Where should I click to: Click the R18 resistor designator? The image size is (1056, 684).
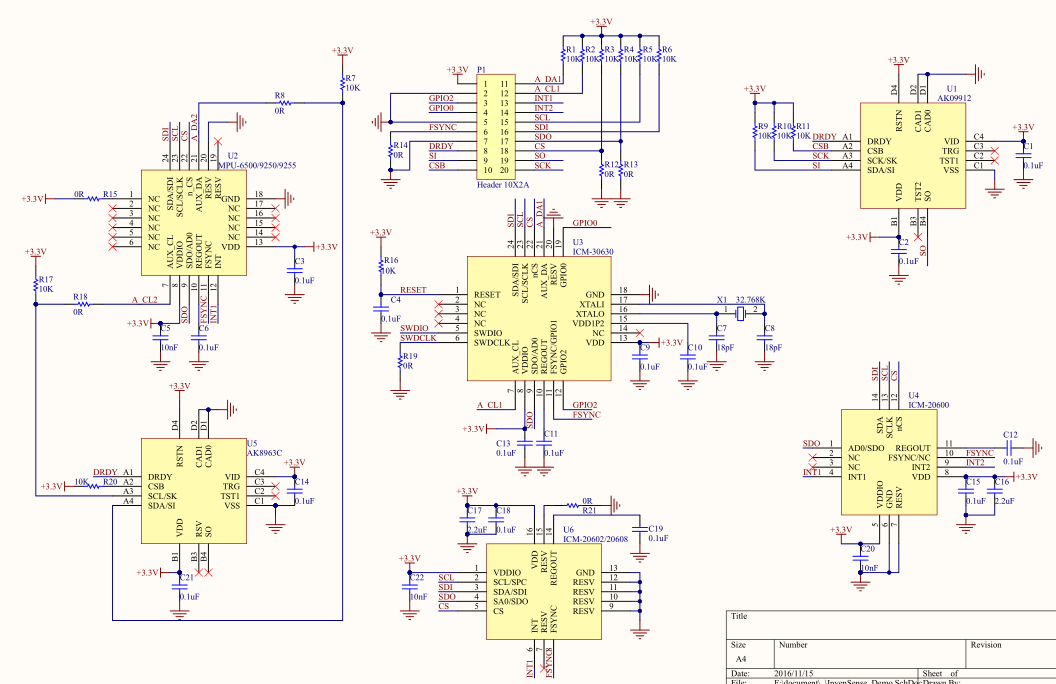click(80, 297)
